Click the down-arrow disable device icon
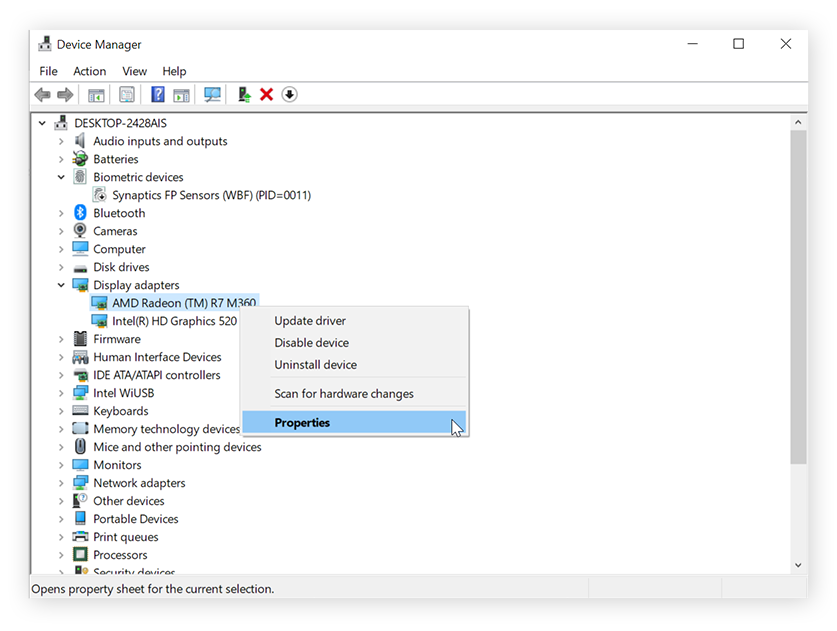Viewport: 837px width, 631px height. tap(289, 94)
